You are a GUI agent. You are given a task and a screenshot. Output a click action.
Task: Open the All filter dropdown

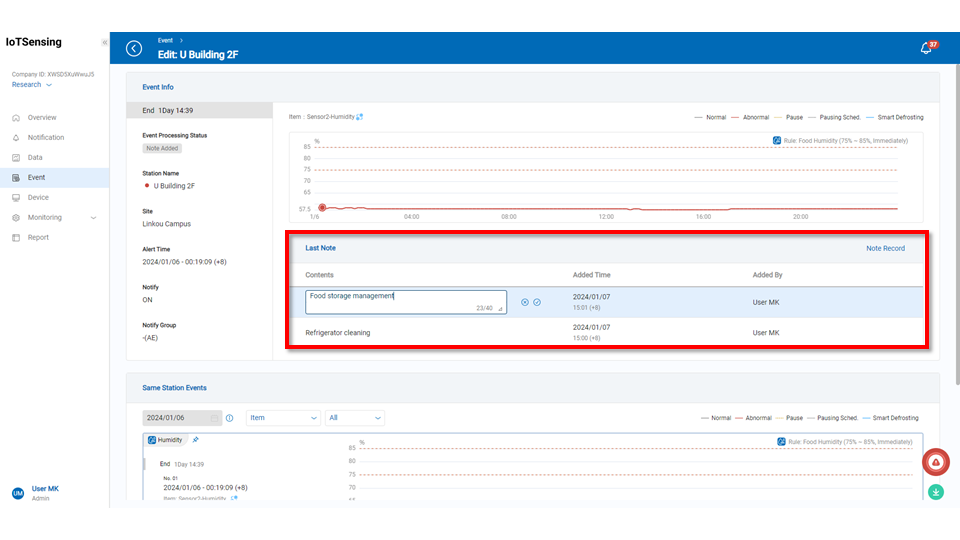tap(355, 418)
